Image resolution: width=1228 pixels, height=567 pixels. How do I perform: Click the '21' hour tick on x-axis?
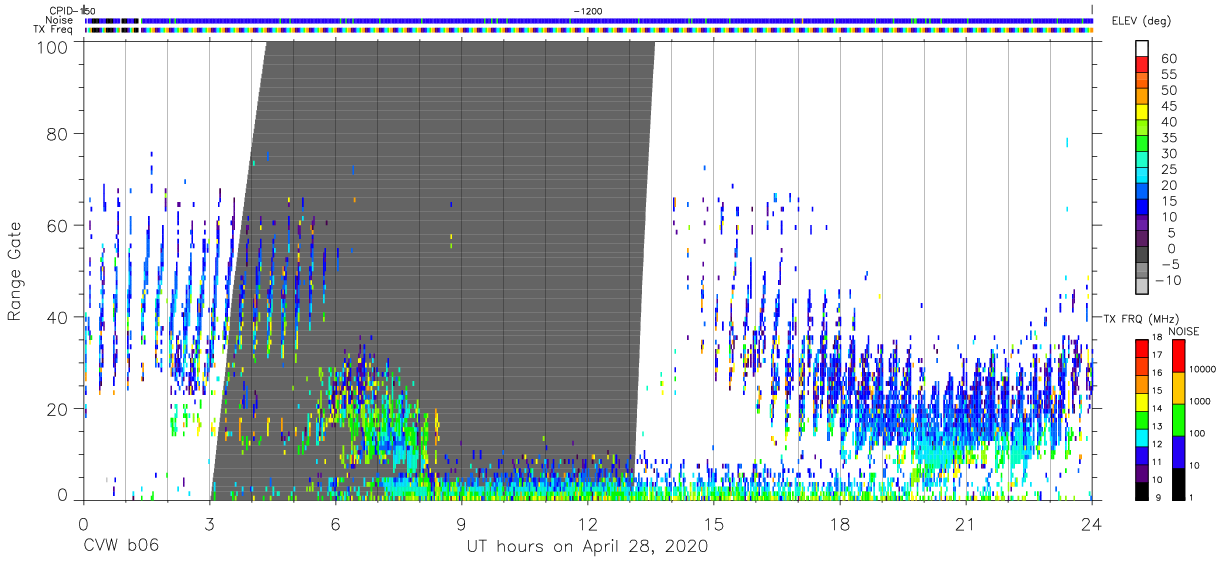coord(966,523)
